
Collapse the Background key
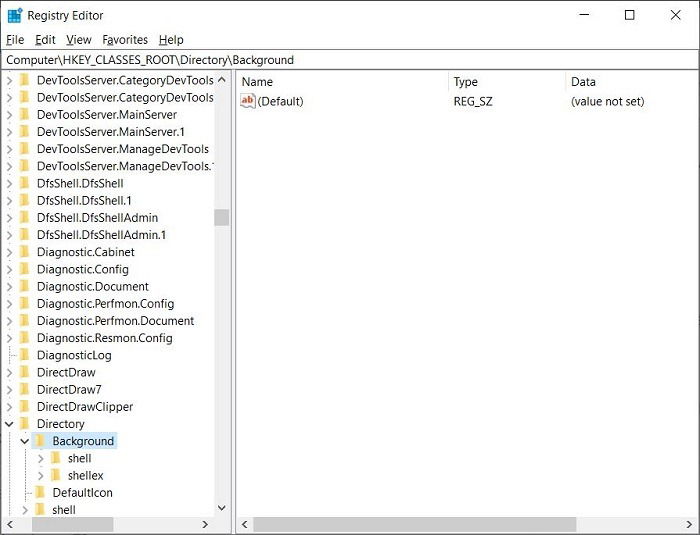(25, 441)
